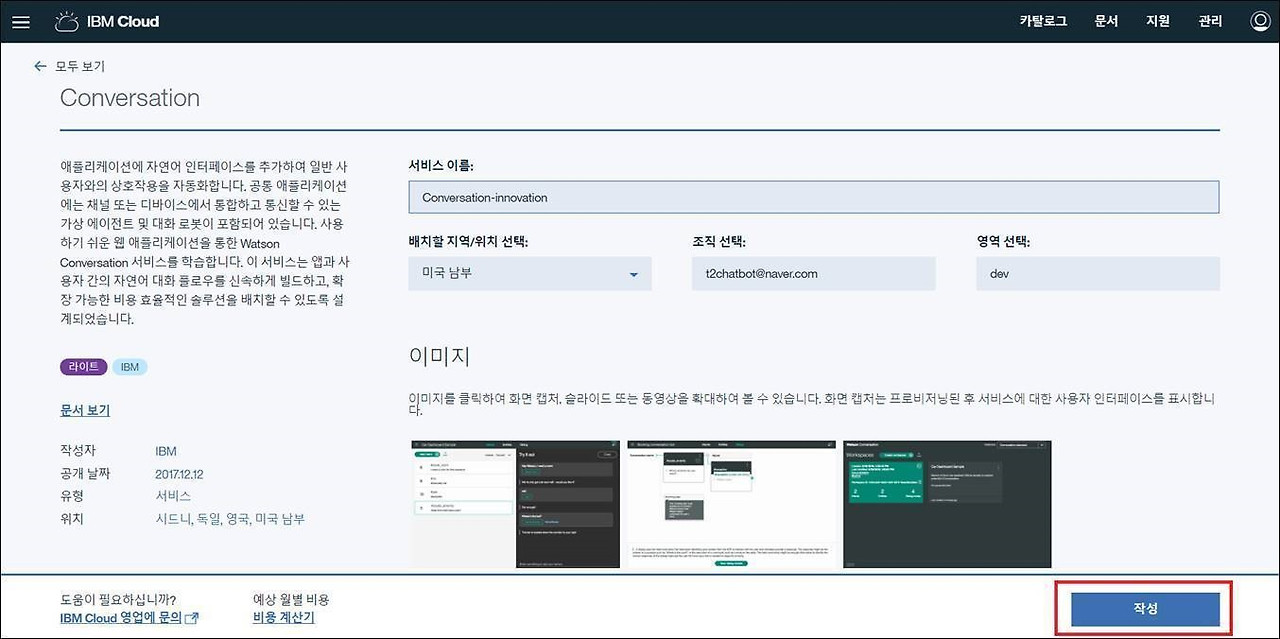Screen dimensions: 1280x639
Task: Click the 라이트 plan tag
Action: click(84, 367)
